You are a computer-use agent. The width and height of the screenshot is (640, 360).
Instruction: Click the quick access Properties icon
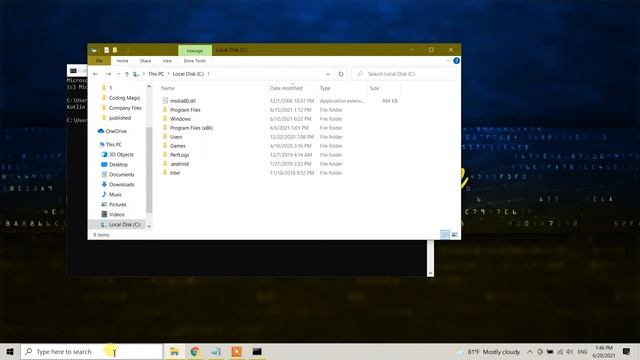pyautogui.click(x=106, y=50)
